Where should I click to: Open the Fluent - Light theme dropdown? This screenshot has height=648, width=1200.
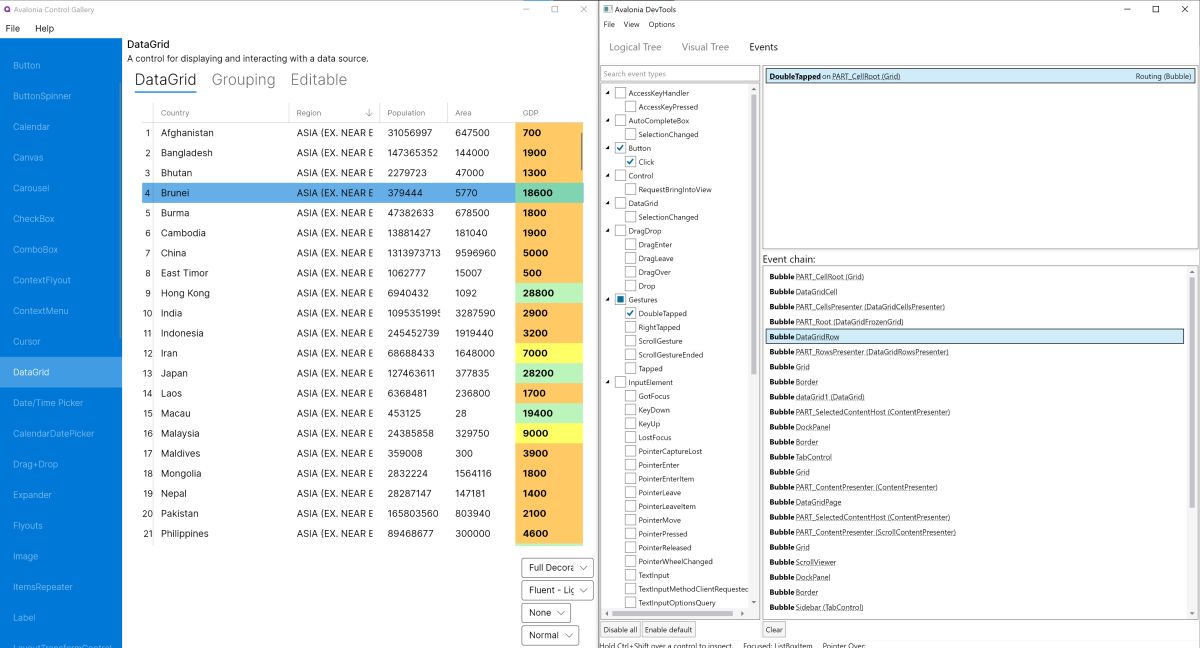(x=557, y=590)
